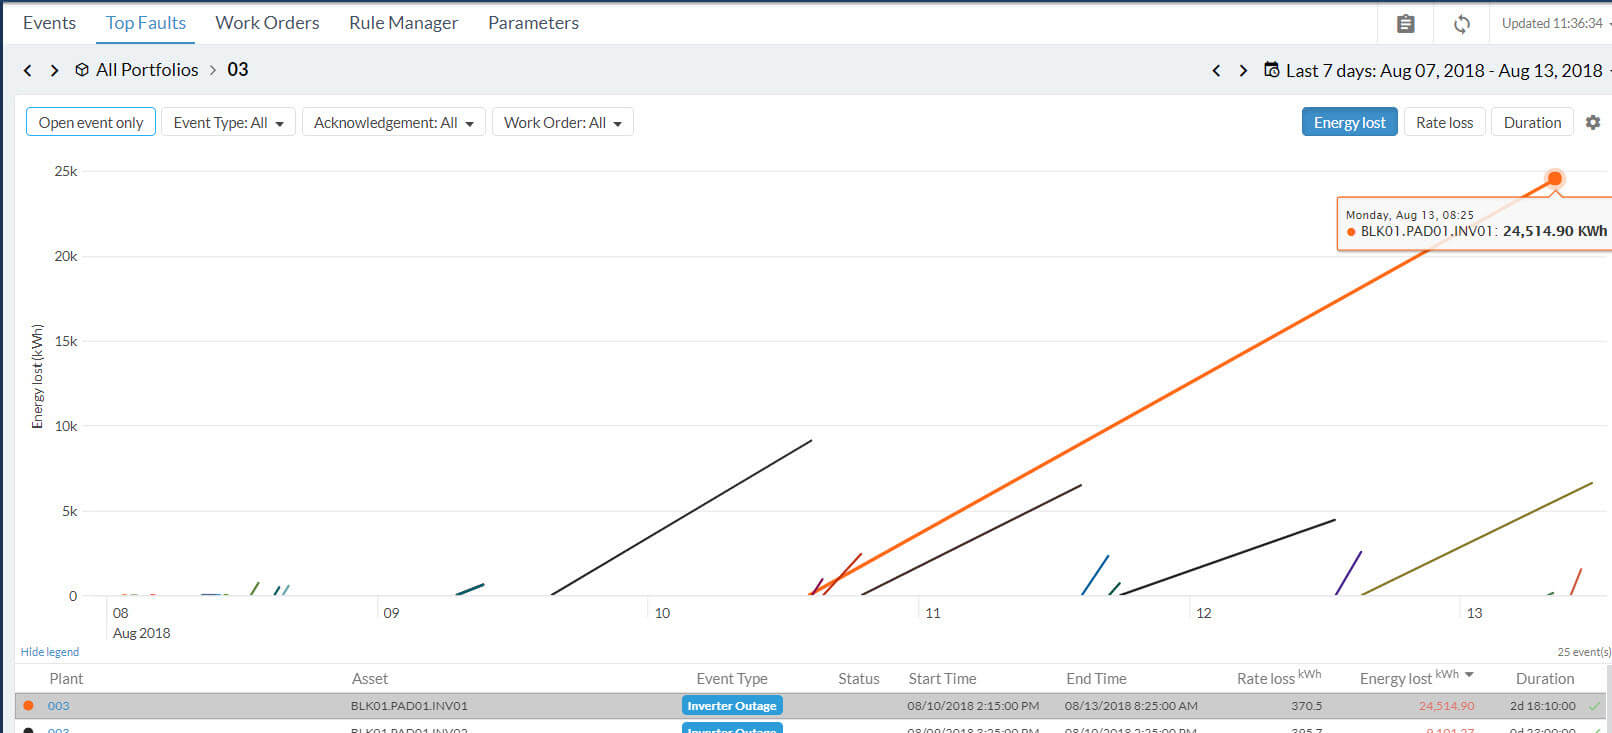Switch chart to Rate loss
The width and height of the screenshot is (1612, 733).
[1444, 122]
